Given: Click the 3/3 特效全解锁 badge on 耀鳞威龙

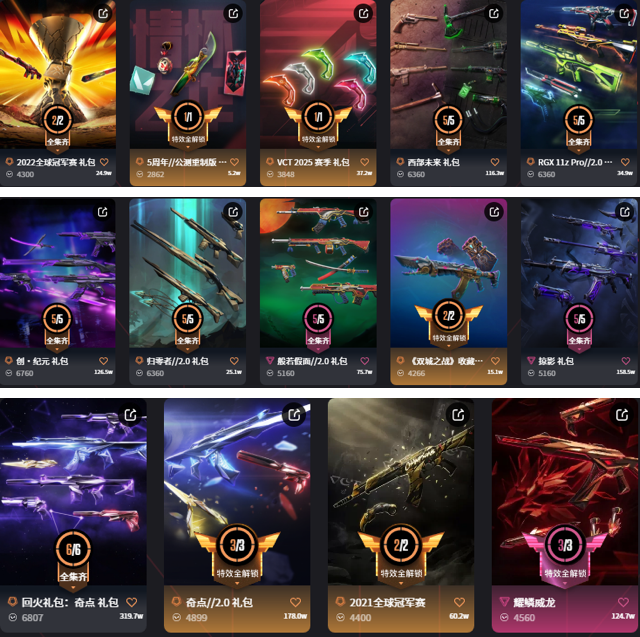Looking at the screenshot, I should [565, 556].
